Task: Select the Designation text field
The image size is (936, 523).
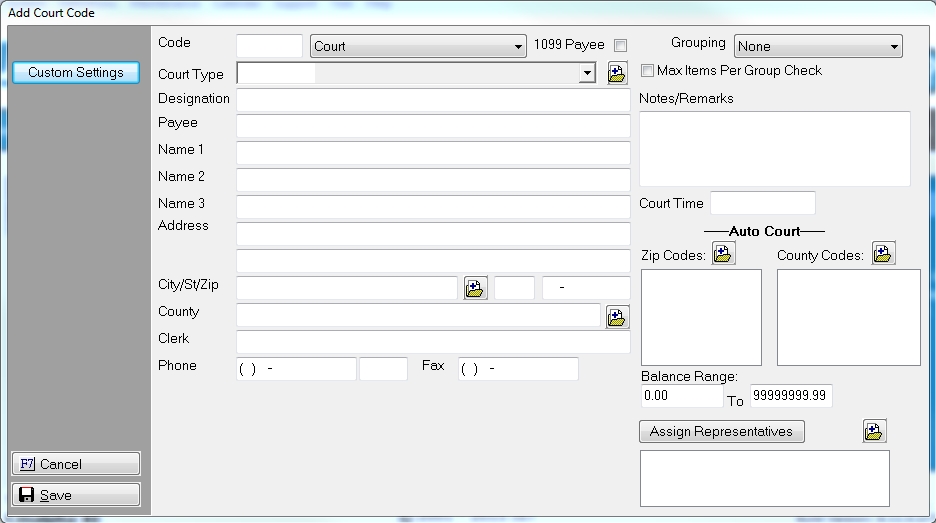Action: pyautogui.click(x=433, y=100)
